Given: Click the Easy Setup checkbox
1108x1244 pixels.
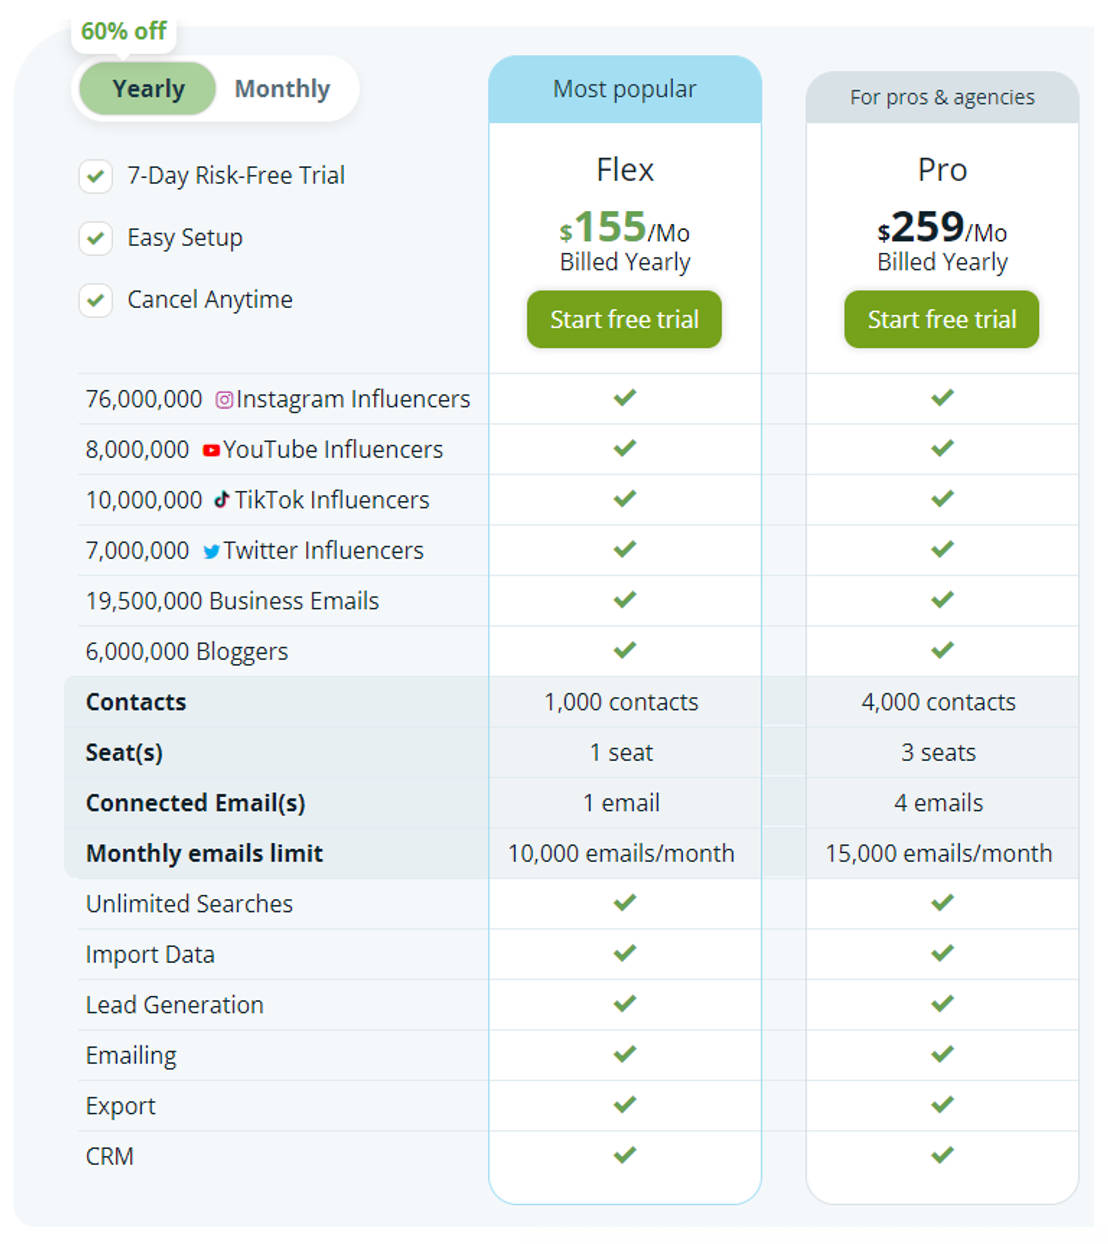Looking at the screenshot, I should [x=96, y=238].
